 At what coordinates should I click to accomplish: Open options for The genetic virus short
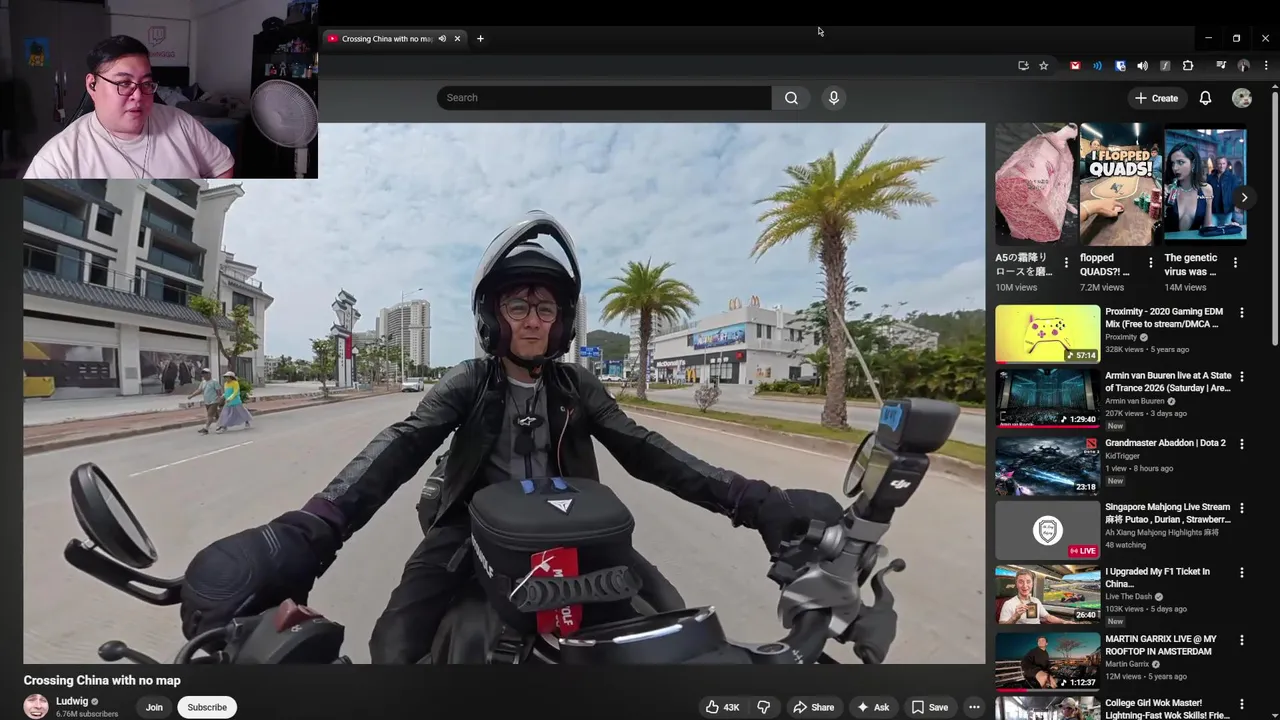point(1235,263)
